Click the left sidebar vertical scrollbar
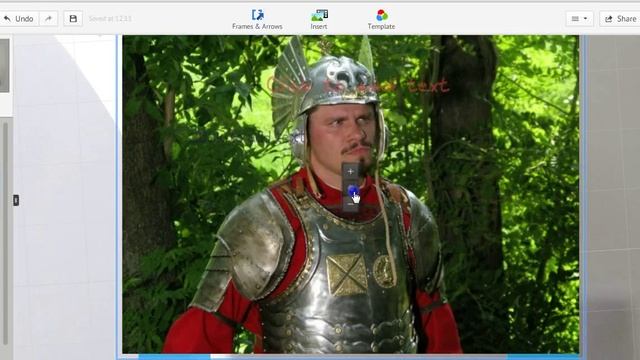640x360 pixels. pyautogui.click(x=5, y=233)
